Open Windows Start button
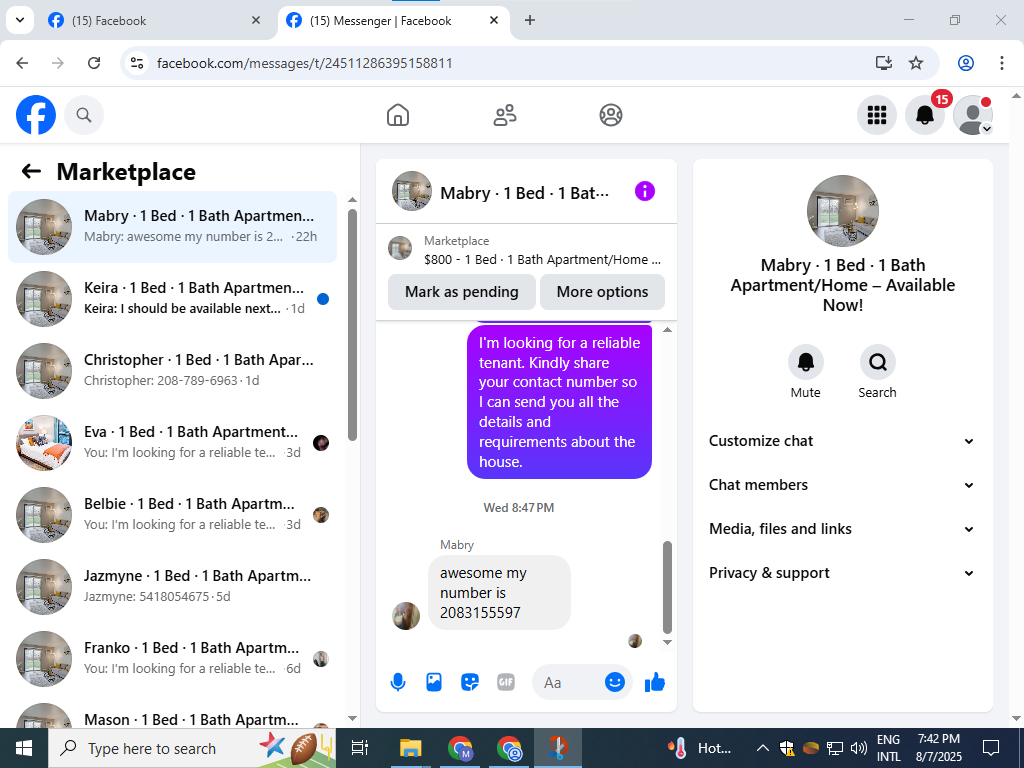 click(24, 748)
